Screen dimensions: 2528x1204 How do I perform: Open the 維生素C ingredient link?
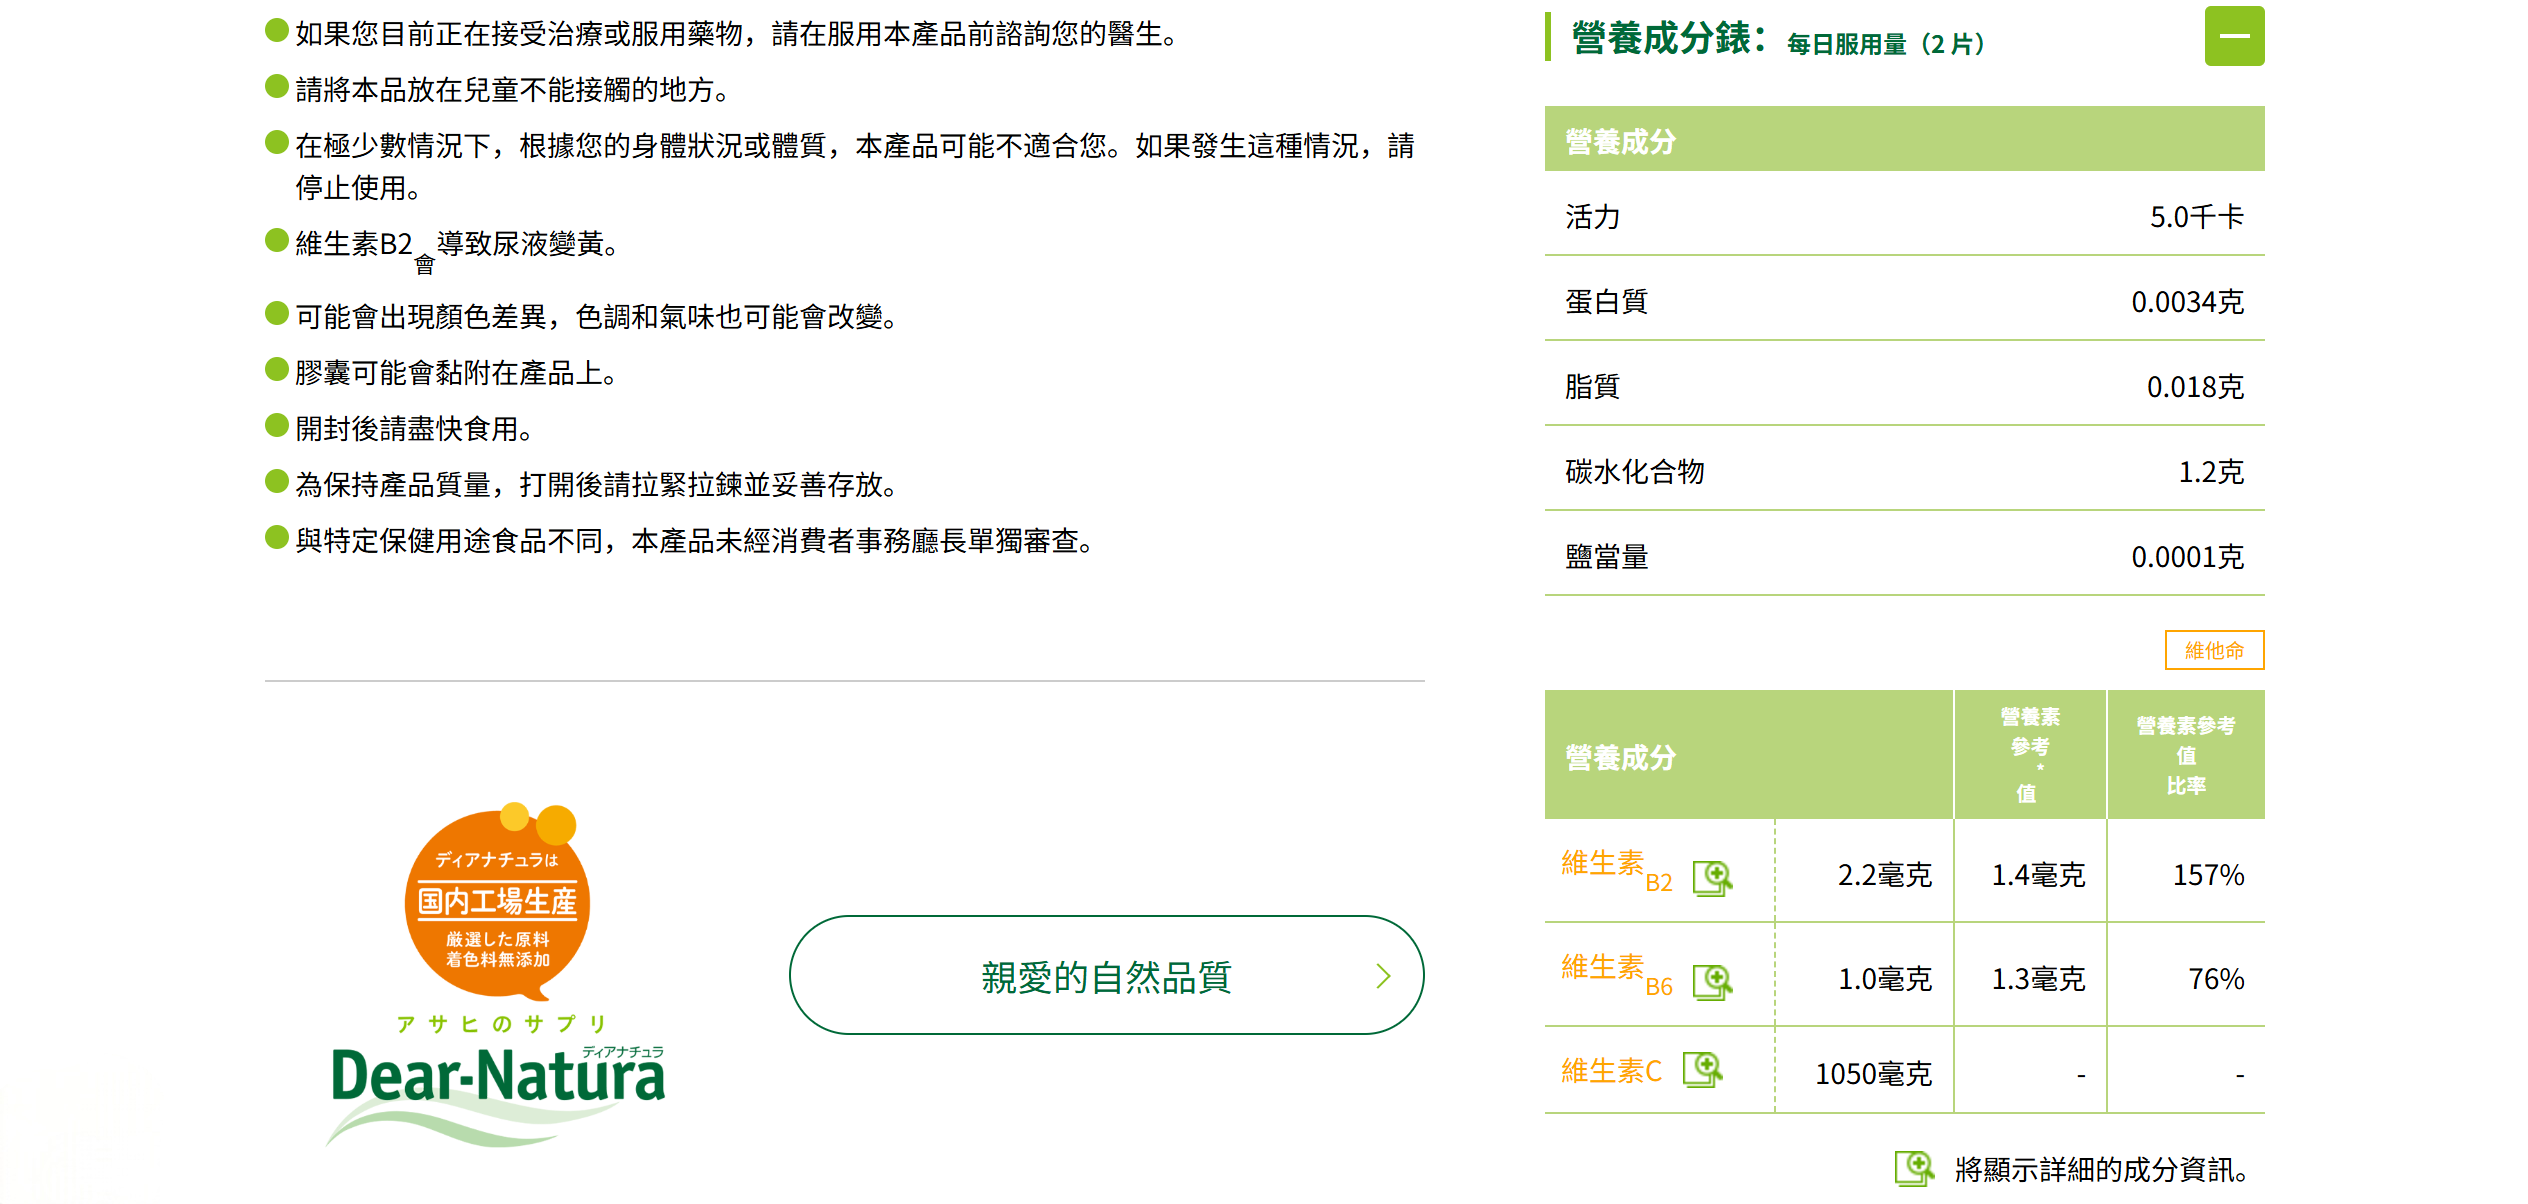1610,1071
